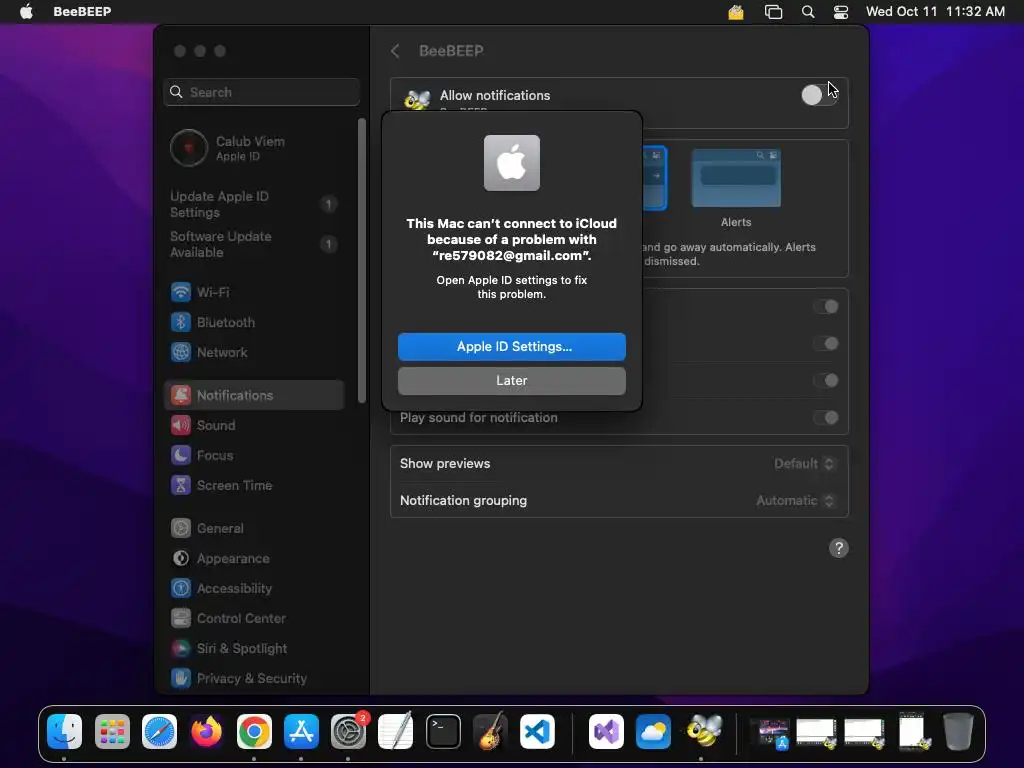Select Bluetooth in the sidebar
This screenshot has height=768, width=1024.
pyautogui.click(x=255, y=322)
